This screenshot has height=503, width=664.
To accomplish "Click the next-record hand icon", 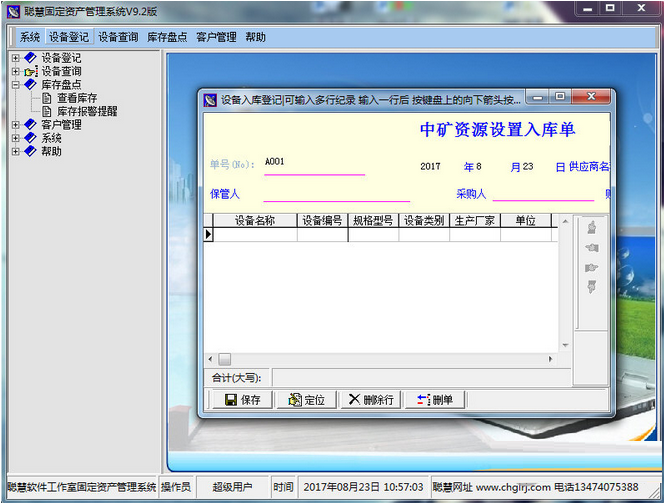I will click(x=592, y=268).
